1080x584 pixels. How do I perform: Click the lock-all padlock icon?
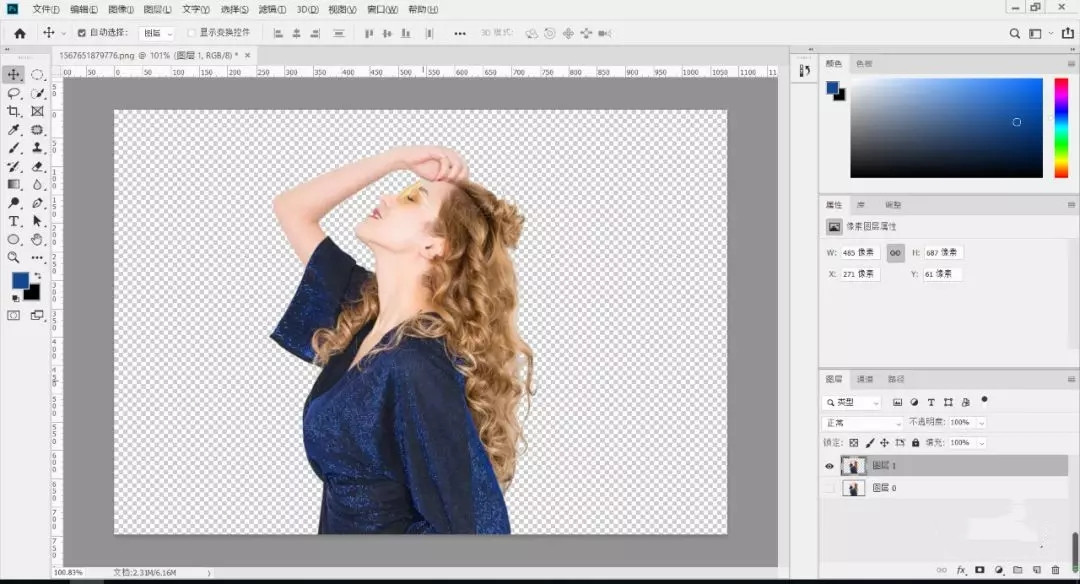pyautogui.click(x=916, y=442)
